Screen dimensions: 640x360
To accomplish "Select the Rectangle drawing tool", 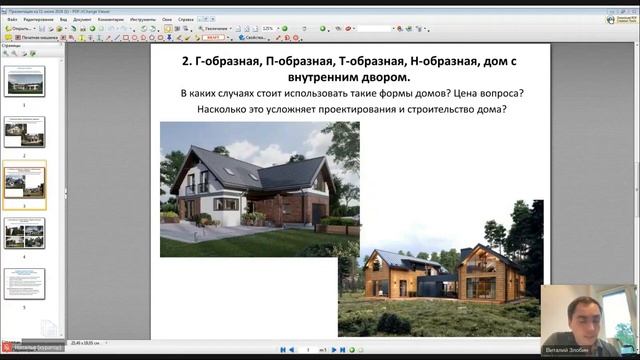I will click(126, 38).
